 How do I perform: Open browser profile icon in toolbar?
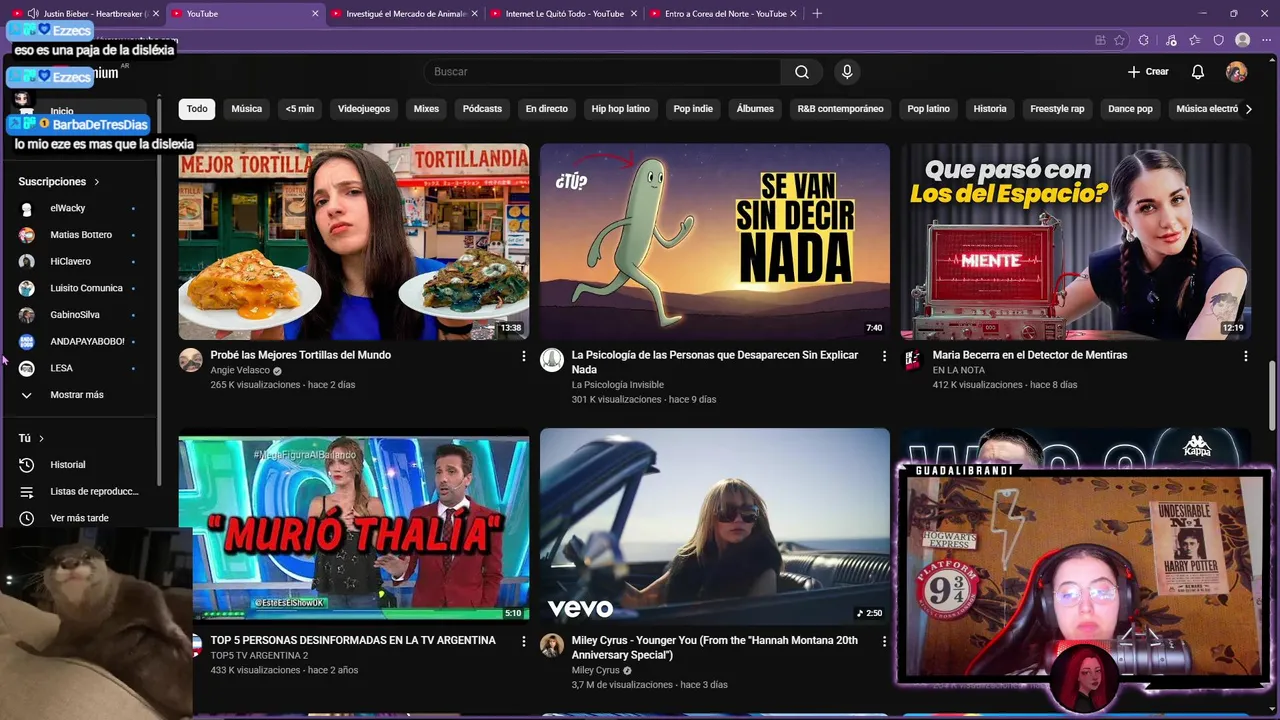pos(1242,40)
